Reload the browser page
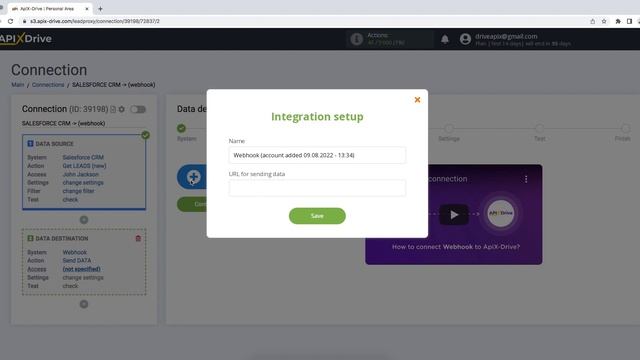Image resolution: width=640 pixels, height=360 pixels. click(x=11, y=21)
